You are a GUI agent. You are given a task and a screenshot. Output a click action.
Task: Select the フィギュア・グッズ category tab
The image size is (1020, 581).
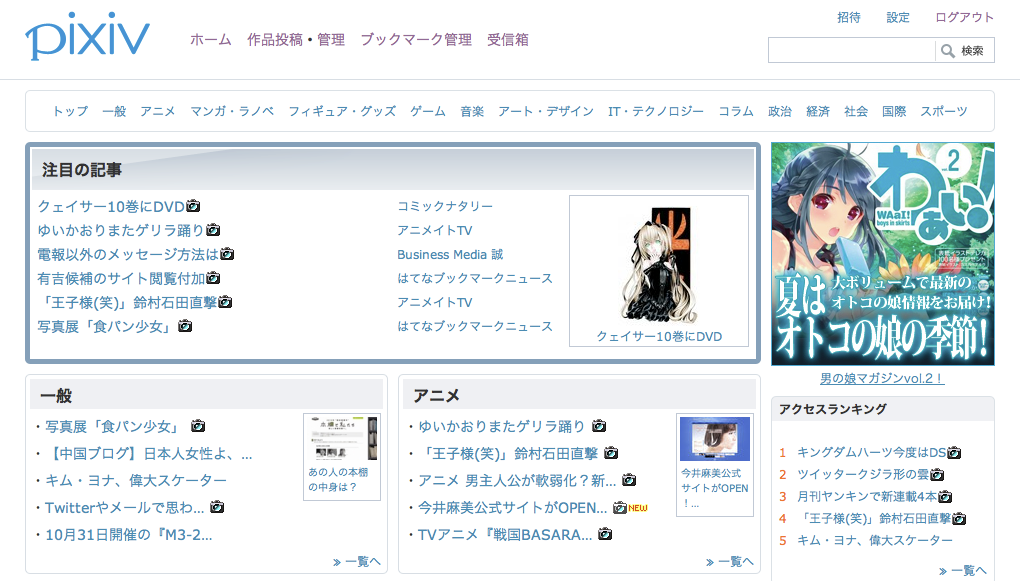point(342,111)
